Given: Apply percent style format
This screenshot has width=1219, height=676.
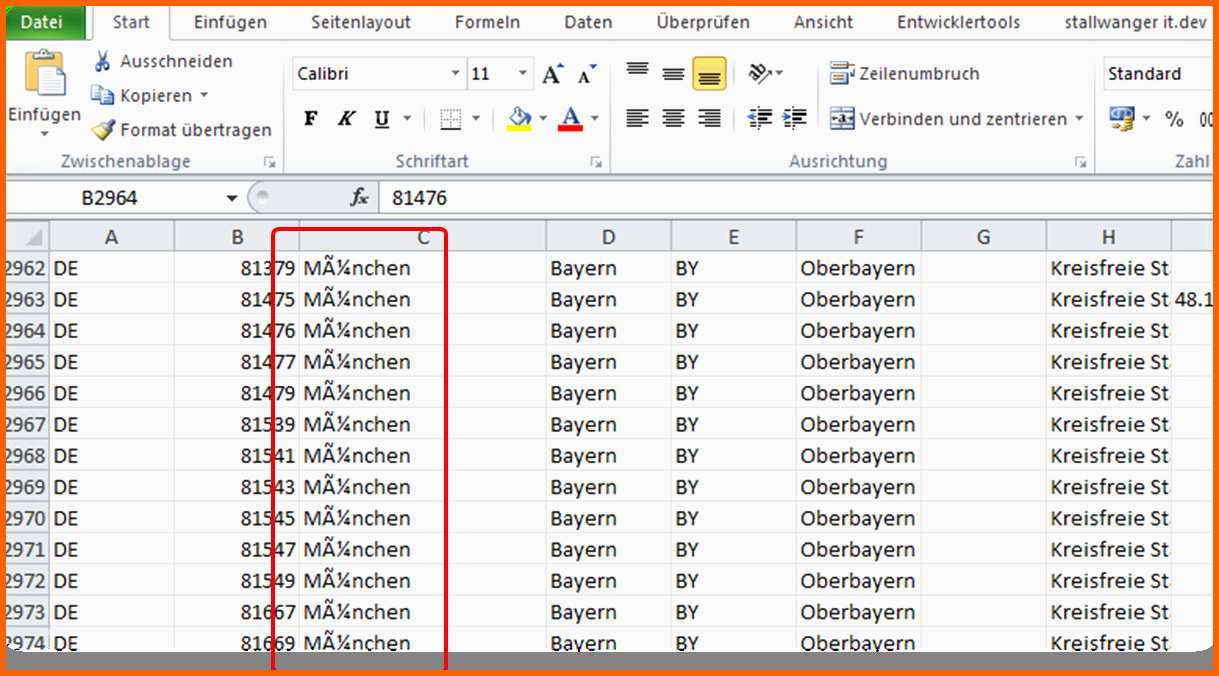Looking at the screenshot, I should tap(1174, 119).
